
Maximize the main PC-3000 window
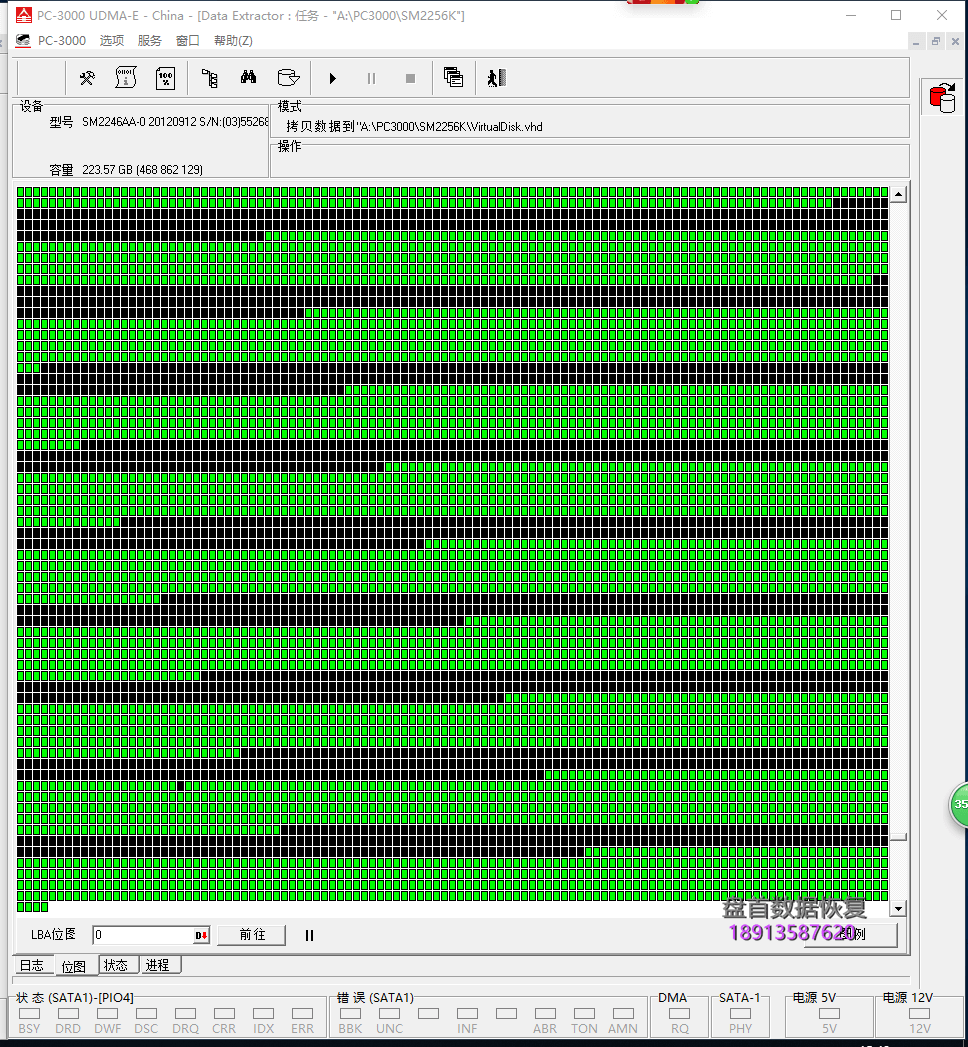pyautogui.click(x=896, y=15)
